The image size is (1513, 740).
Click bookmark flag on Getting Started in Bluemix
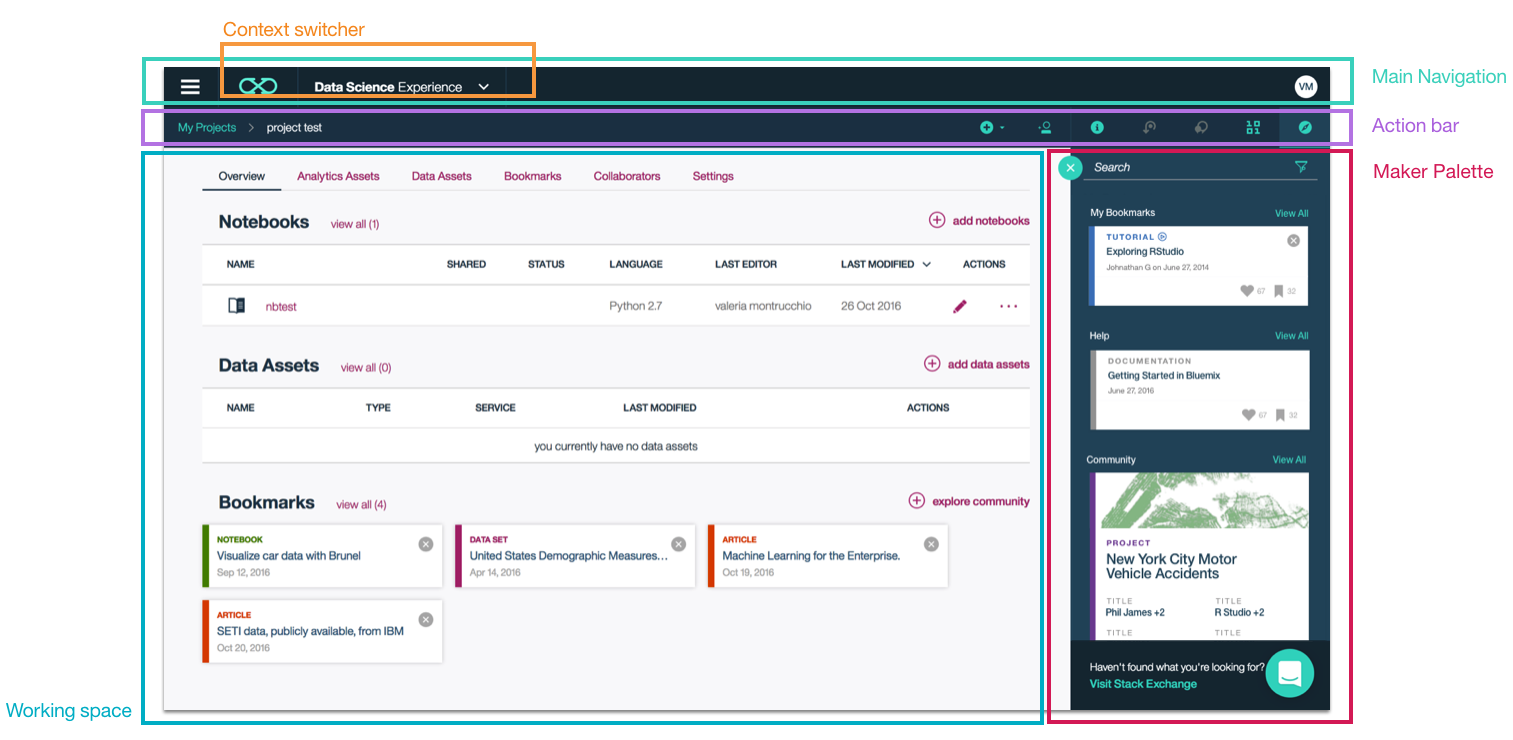pos(1279,415)
